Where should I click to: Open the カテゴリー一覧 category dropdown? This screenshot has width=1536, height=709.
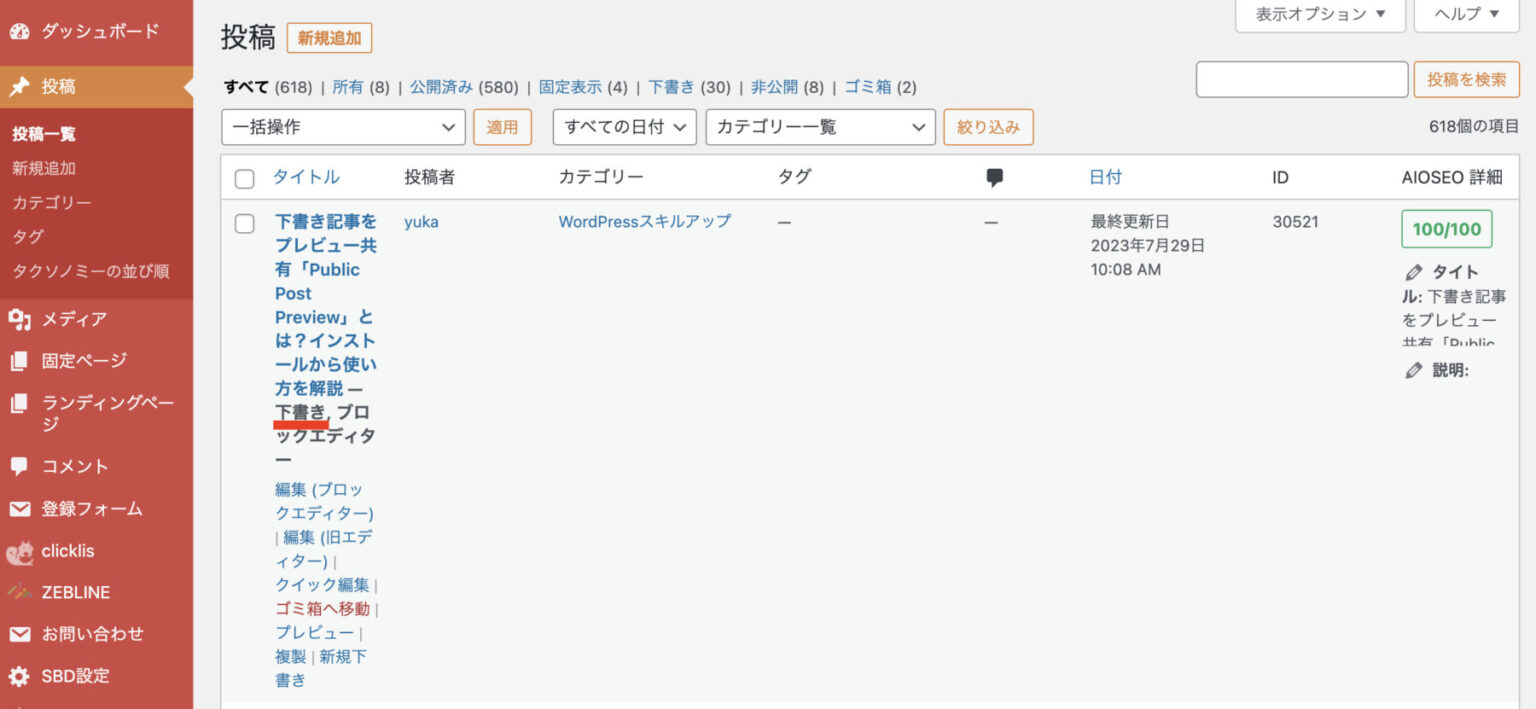pyautogui.click(x=818, y=127)
